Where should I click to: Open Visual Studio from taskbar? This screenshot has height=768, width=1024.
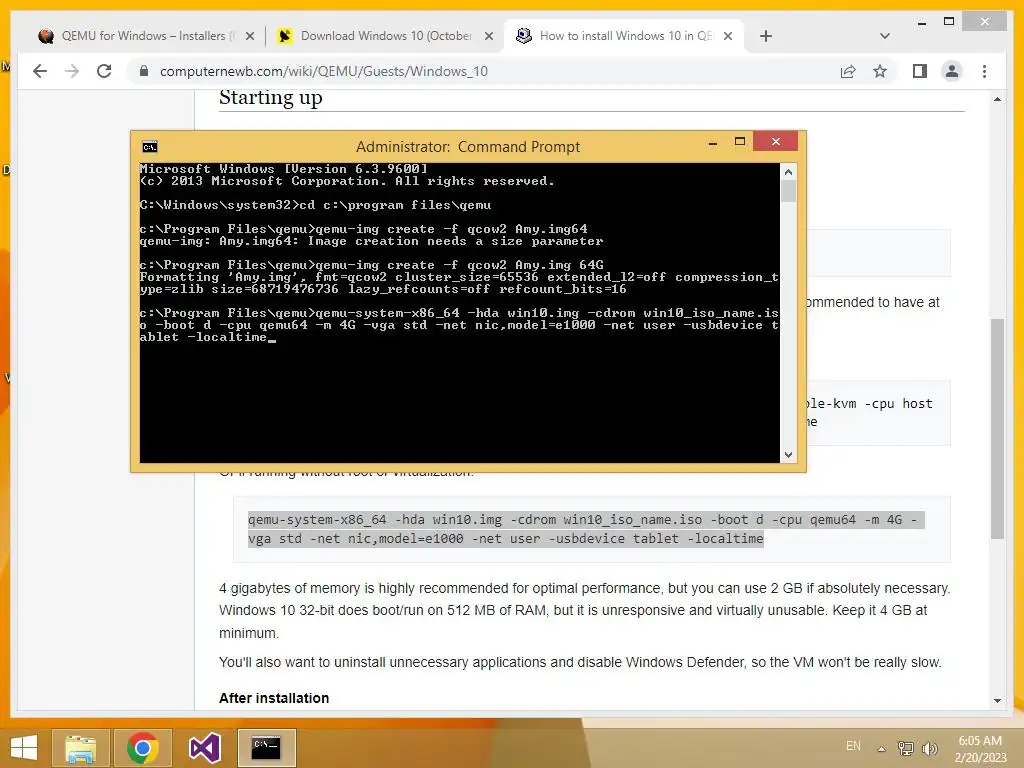coord(204,748)
